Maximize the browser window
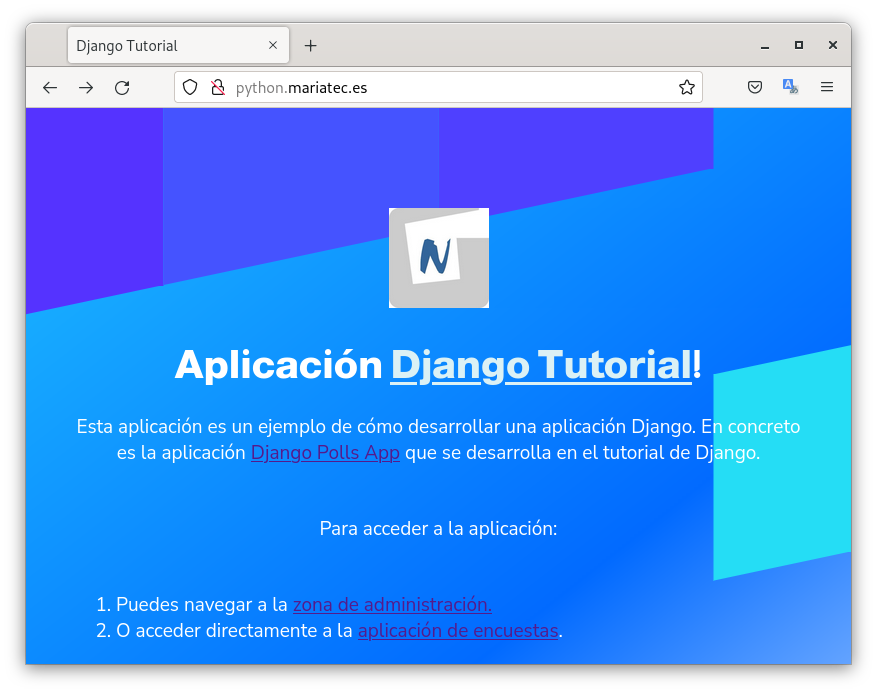The height and width of the screenshot is (693, 877). pos(799,46)
